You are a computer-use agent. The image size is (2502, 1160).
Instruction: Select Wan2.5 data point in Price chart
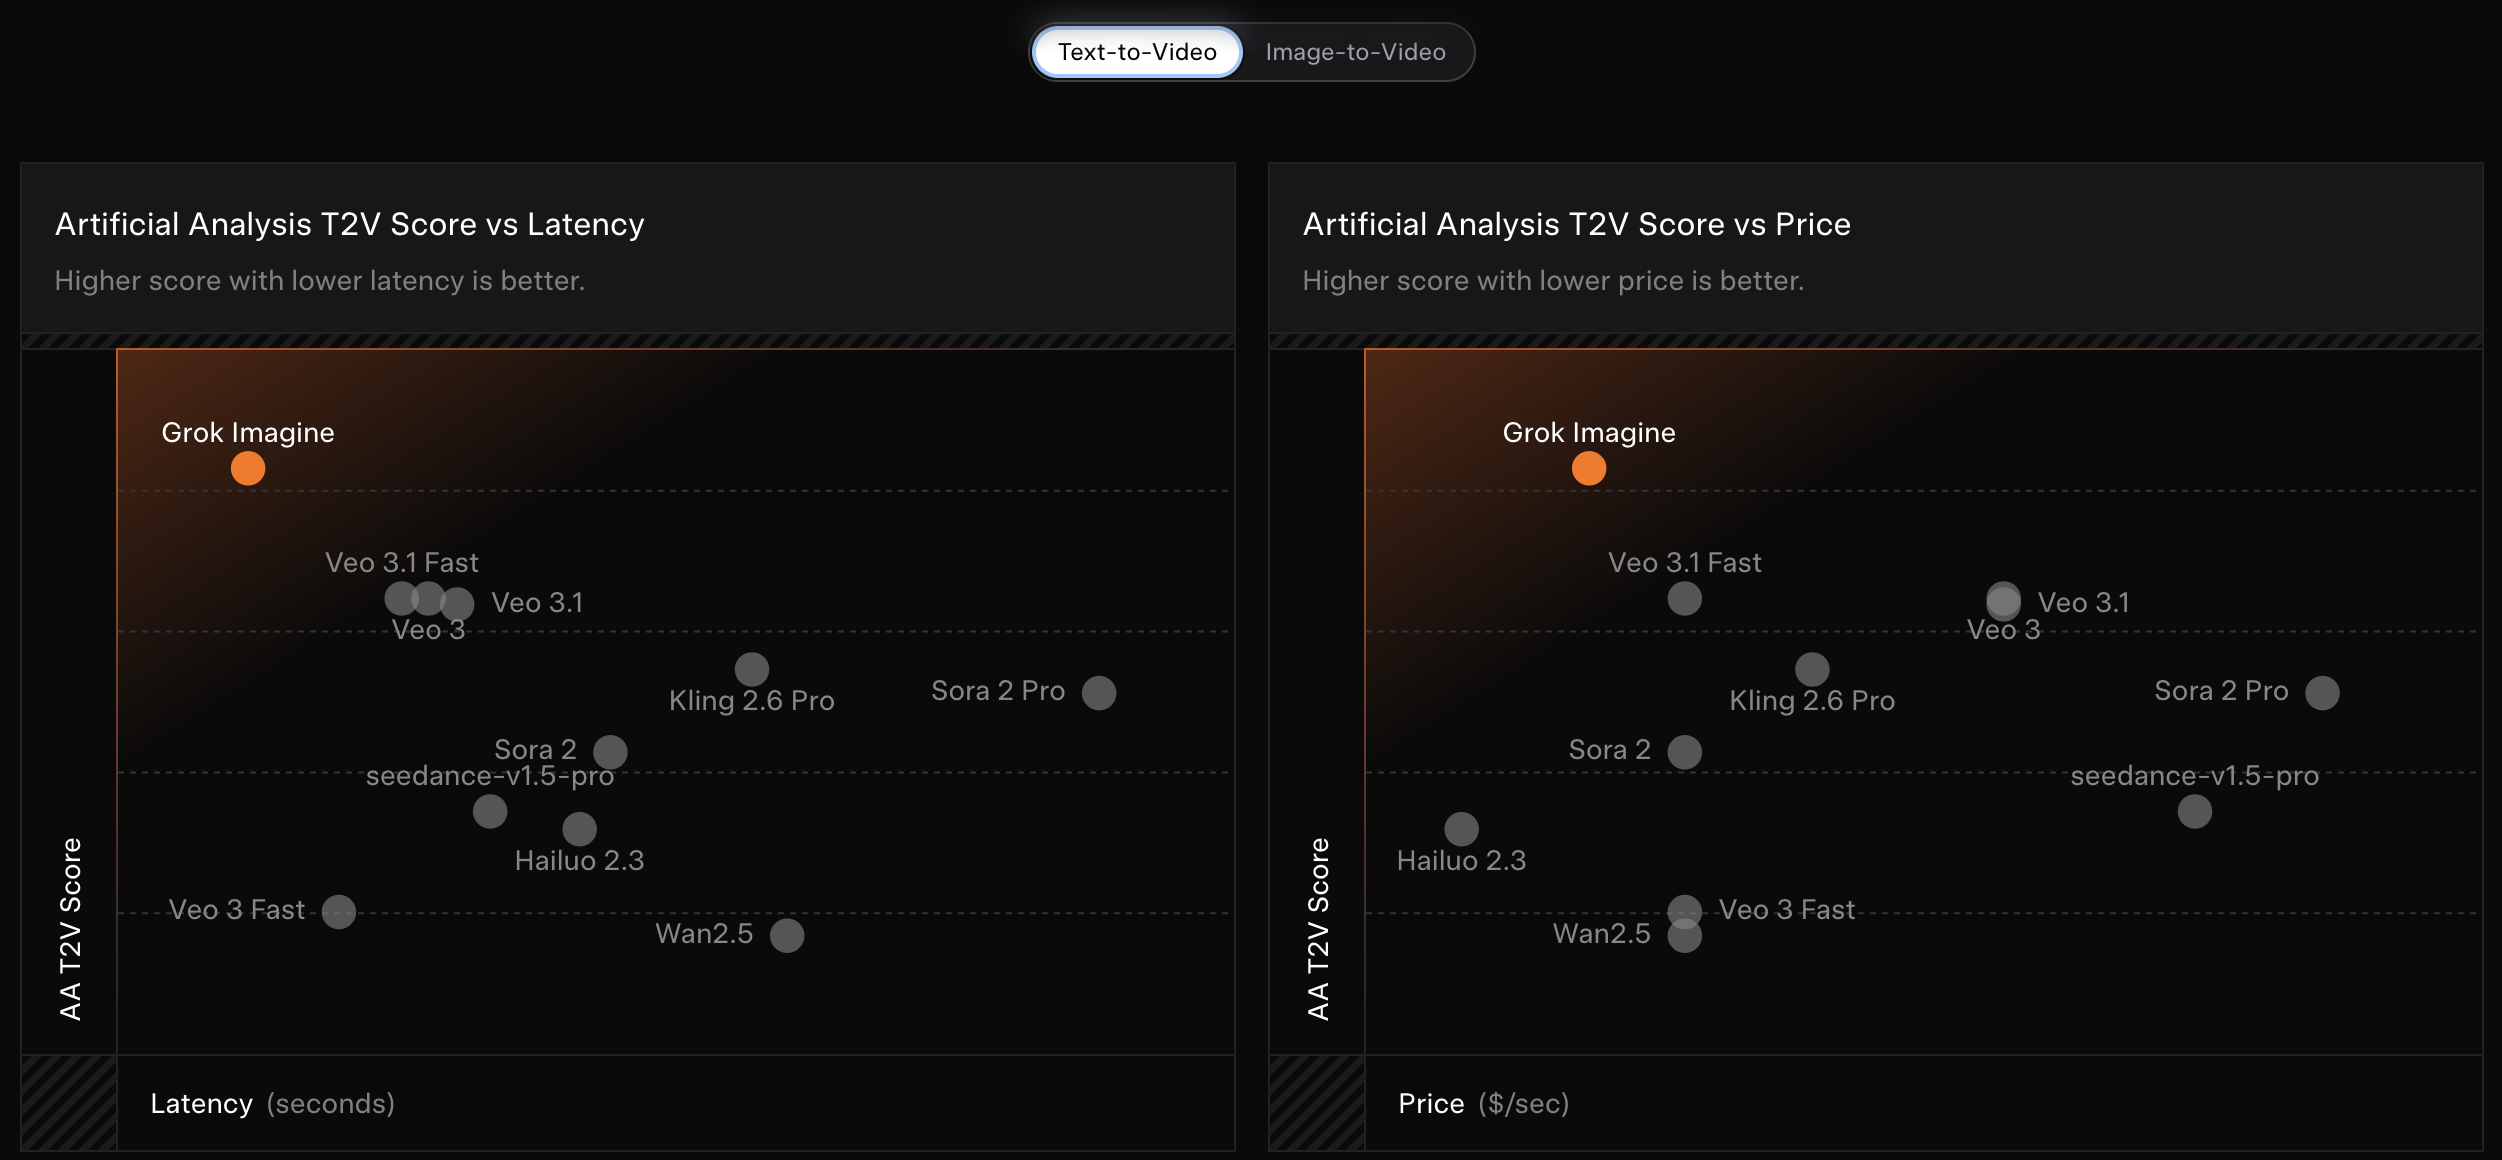click(x=1685, y=938)
